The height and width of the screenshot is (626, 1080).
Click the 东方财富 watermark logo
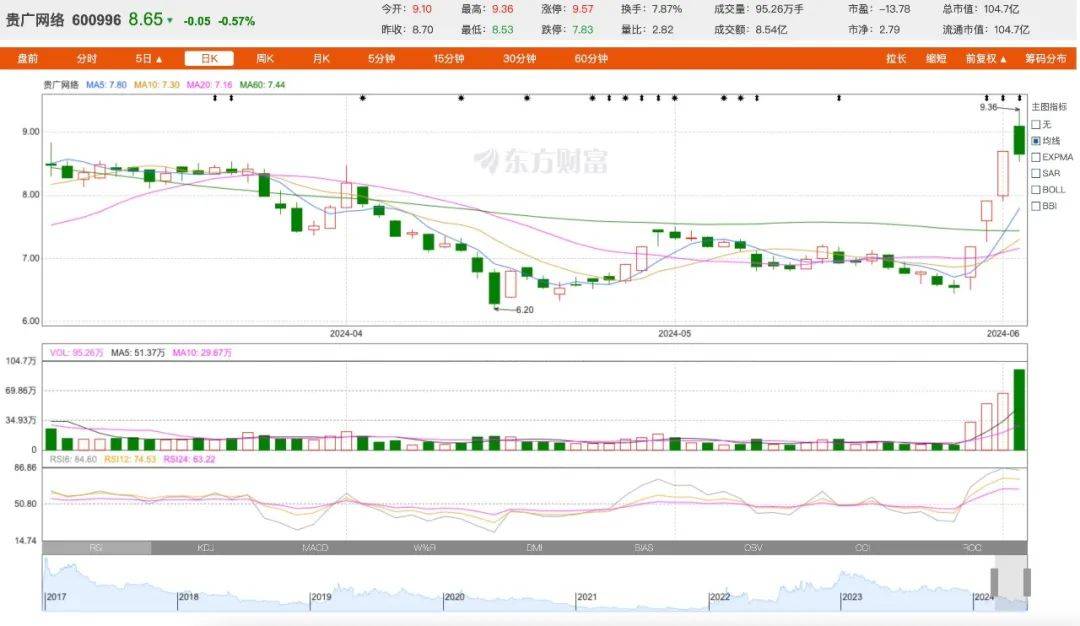540,160
